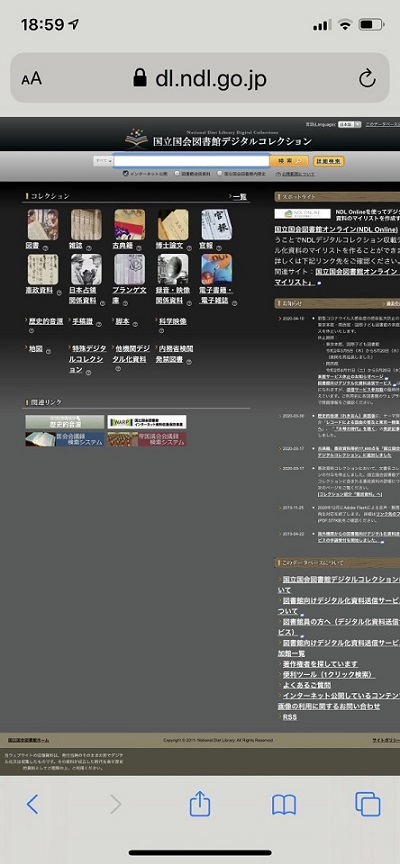The height and width of the screenshot is (864, 400).
Task: Open the 官報 collection thumbnail
Action: pos(217,224)
